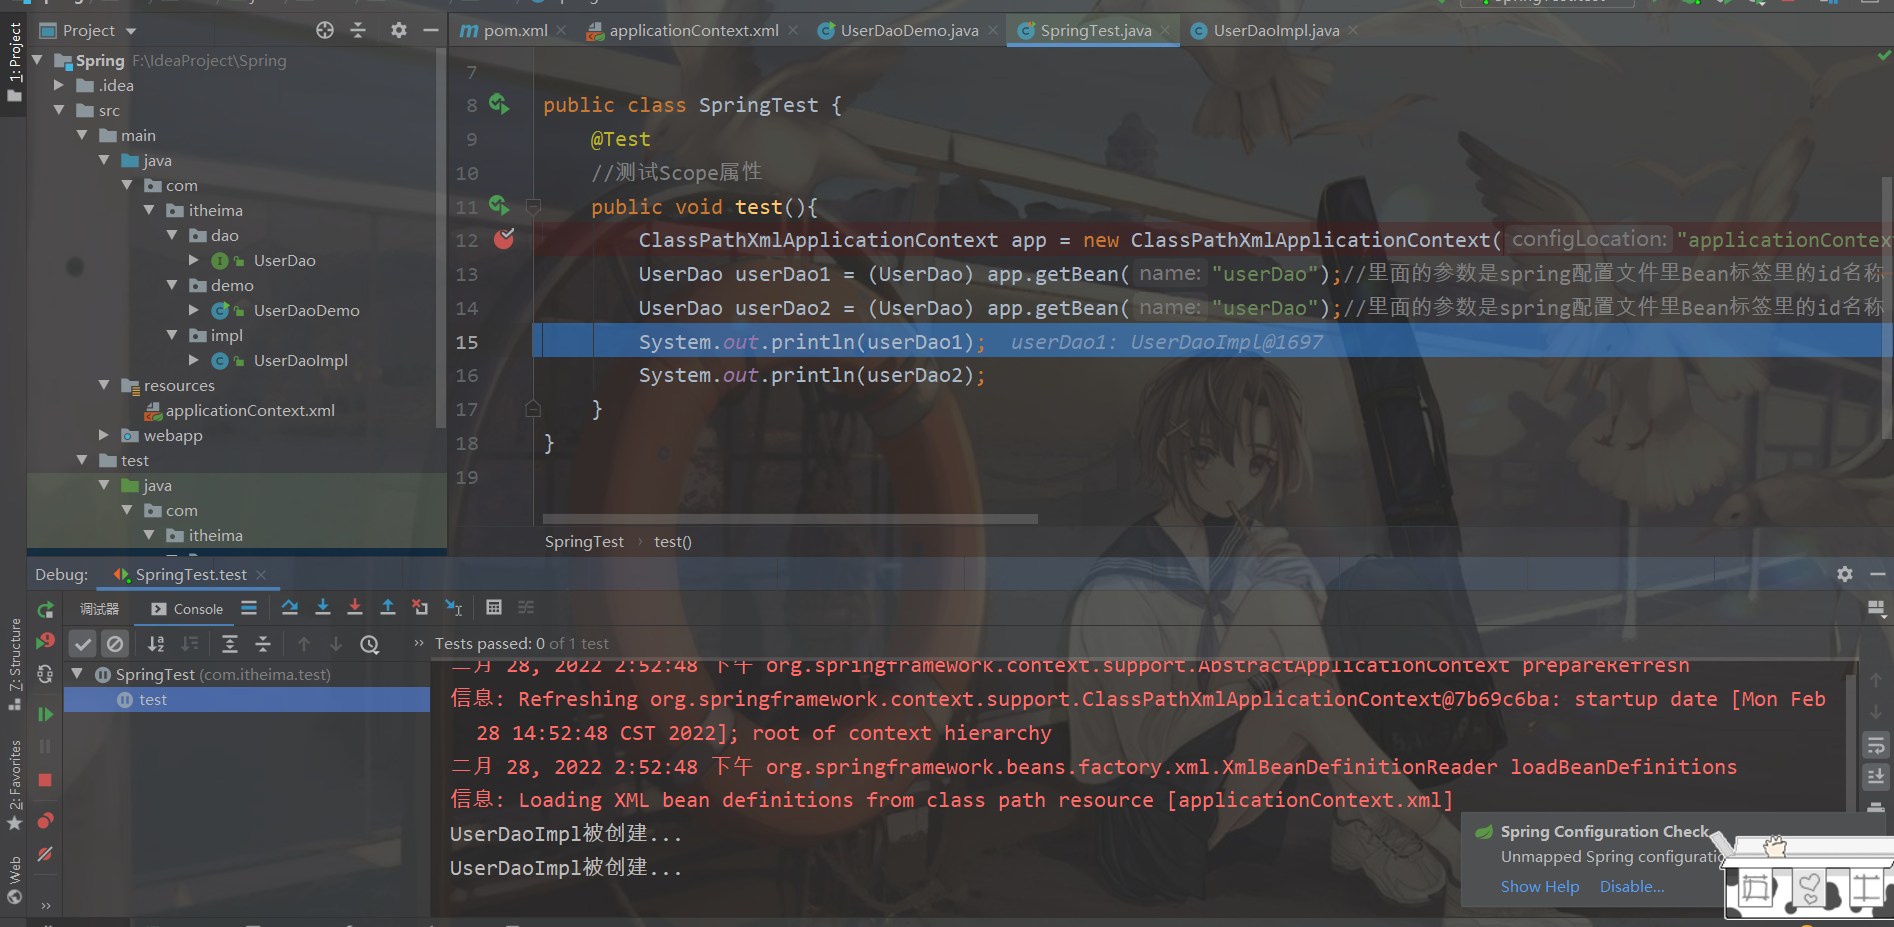This screenshot has height=927, width=1894.
Task: Select the test row in test results
Action: coord(247,700)
